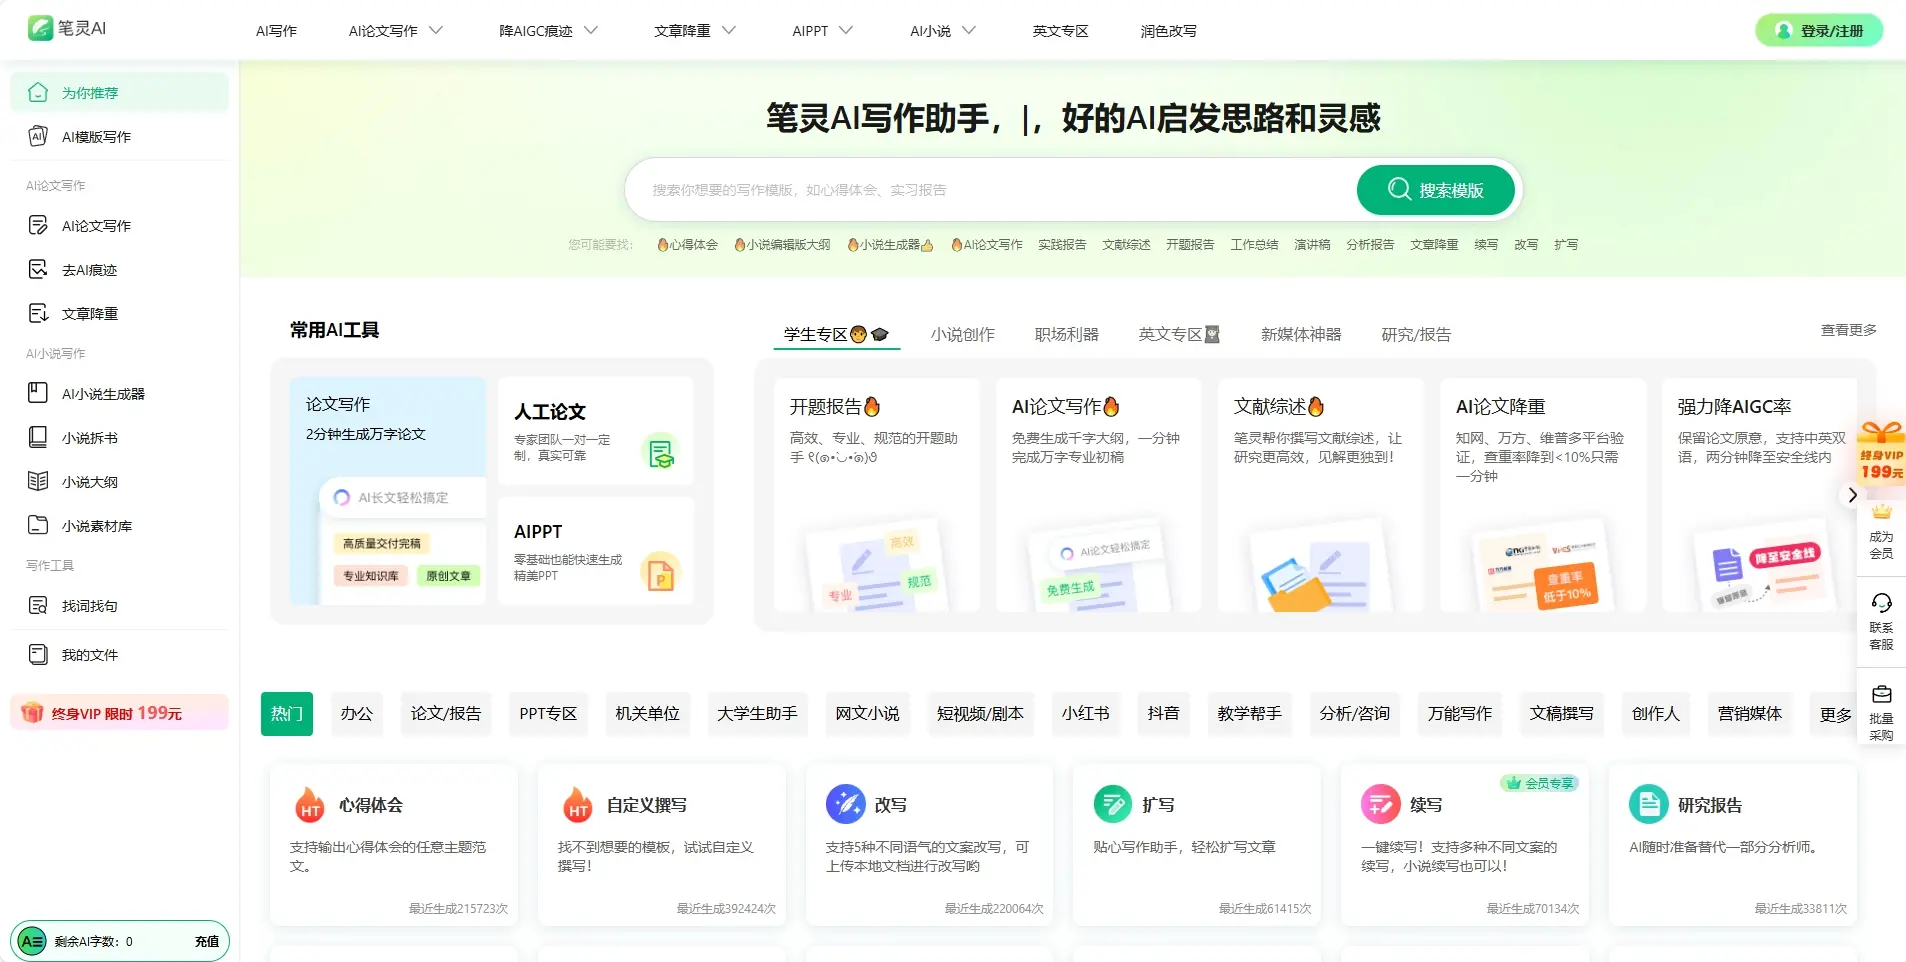The width and height of the screenshot is (1906, 962).
Task: Focus the template search input field
Action: [990, 190]
